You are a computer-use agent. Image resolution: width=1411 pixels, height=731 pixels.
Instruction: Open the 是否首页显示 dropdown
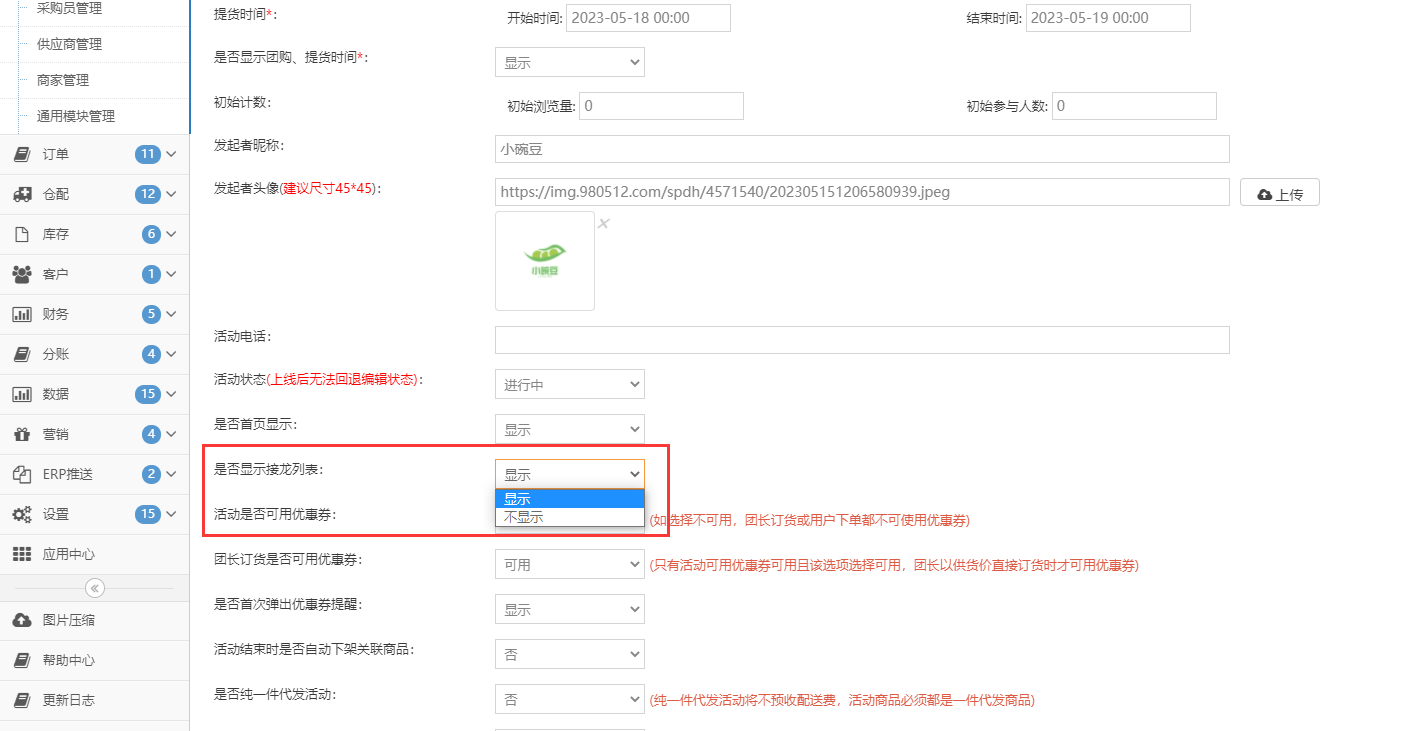pyautogui.click(x=570, y=429)
